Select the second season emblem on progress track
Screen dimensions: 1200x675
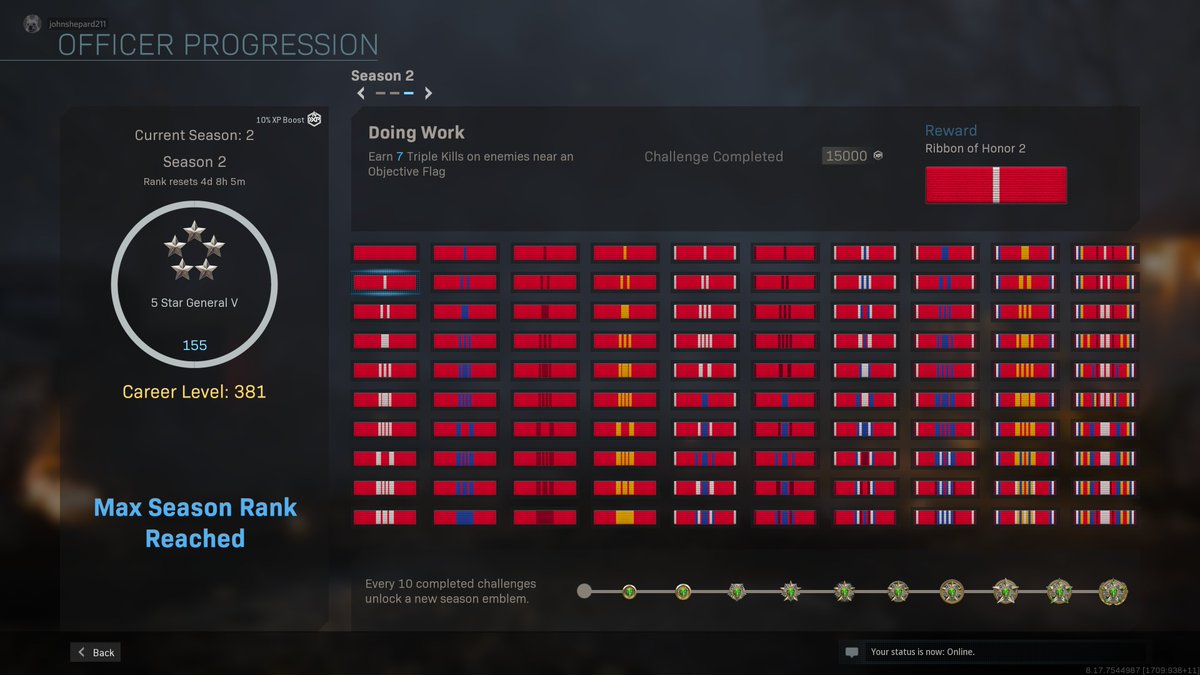click(x=683, y=591)
